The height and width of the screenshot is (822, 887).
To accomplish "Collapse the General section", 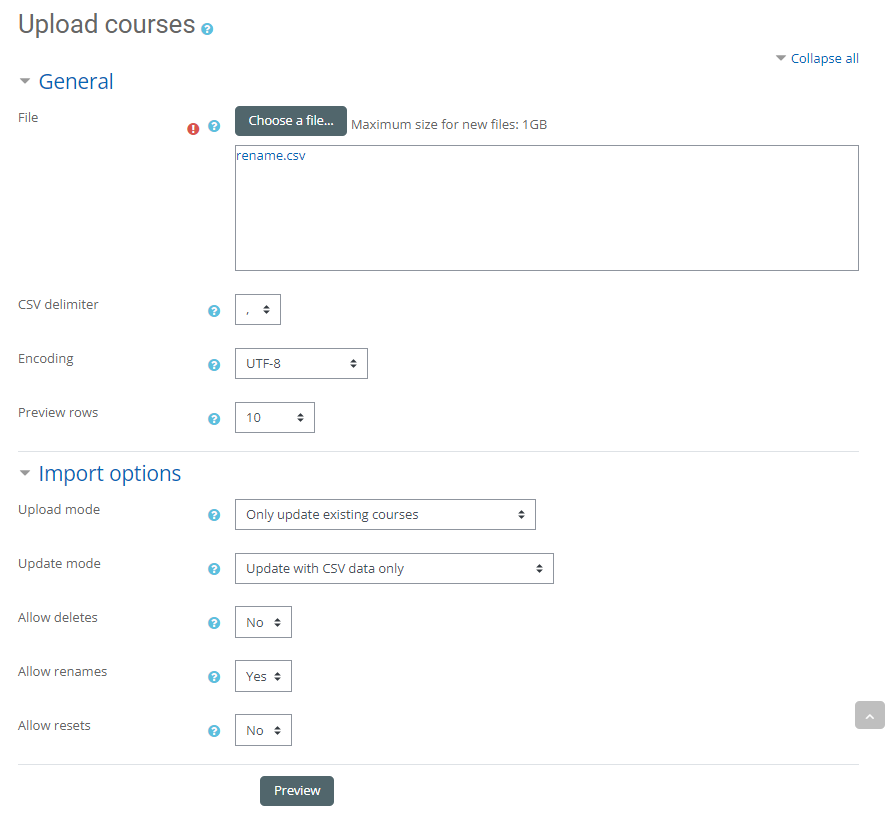I will [x=75, y=82].
